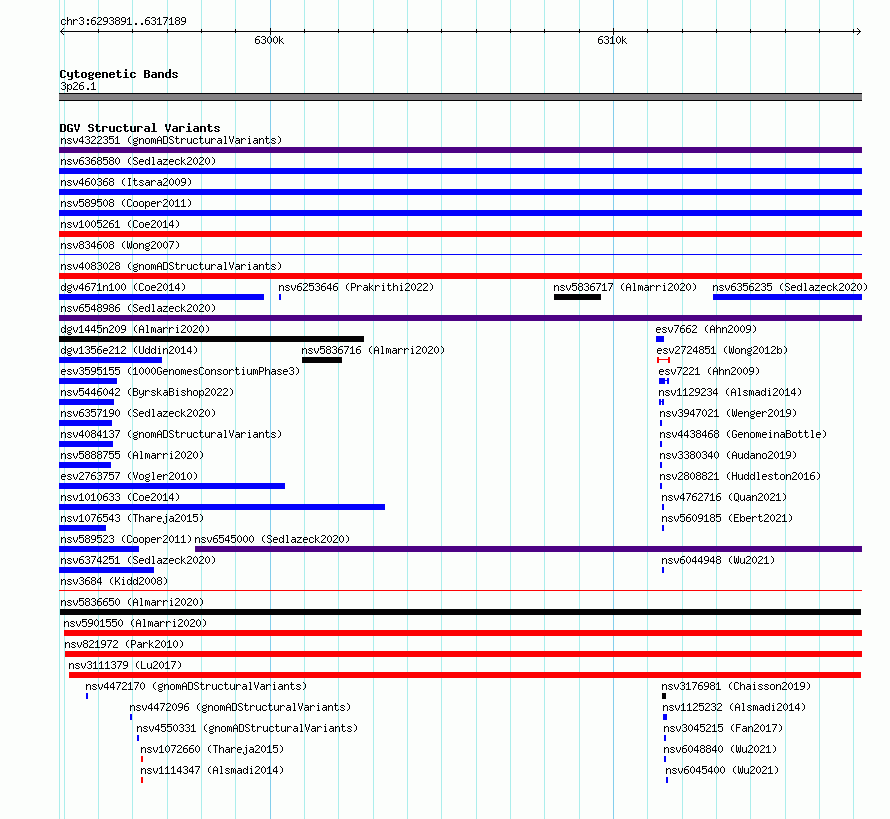This screenshot has height=819, width=890.
Task: Click the nsv5836717 (Almarri2020) black bar
Action: pyautogui.click(x=577, y=297)
